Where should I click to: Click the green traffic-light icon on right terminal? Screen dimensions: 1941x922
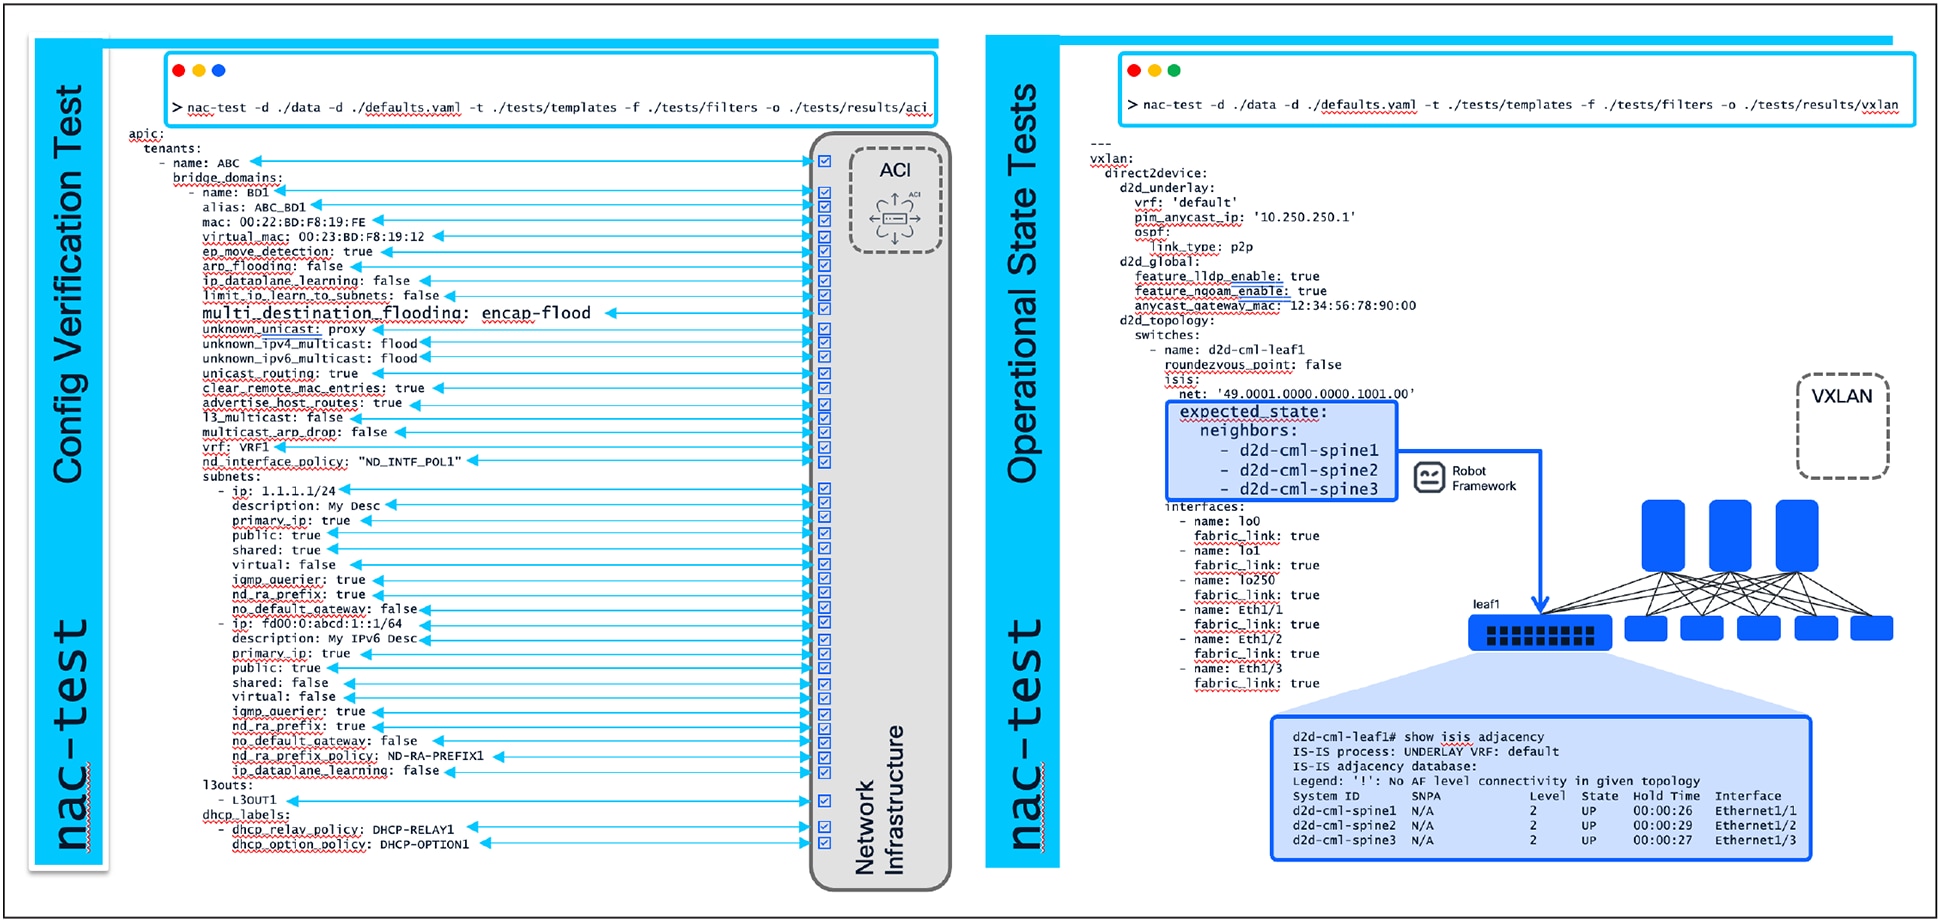[x=1172, y=70]
